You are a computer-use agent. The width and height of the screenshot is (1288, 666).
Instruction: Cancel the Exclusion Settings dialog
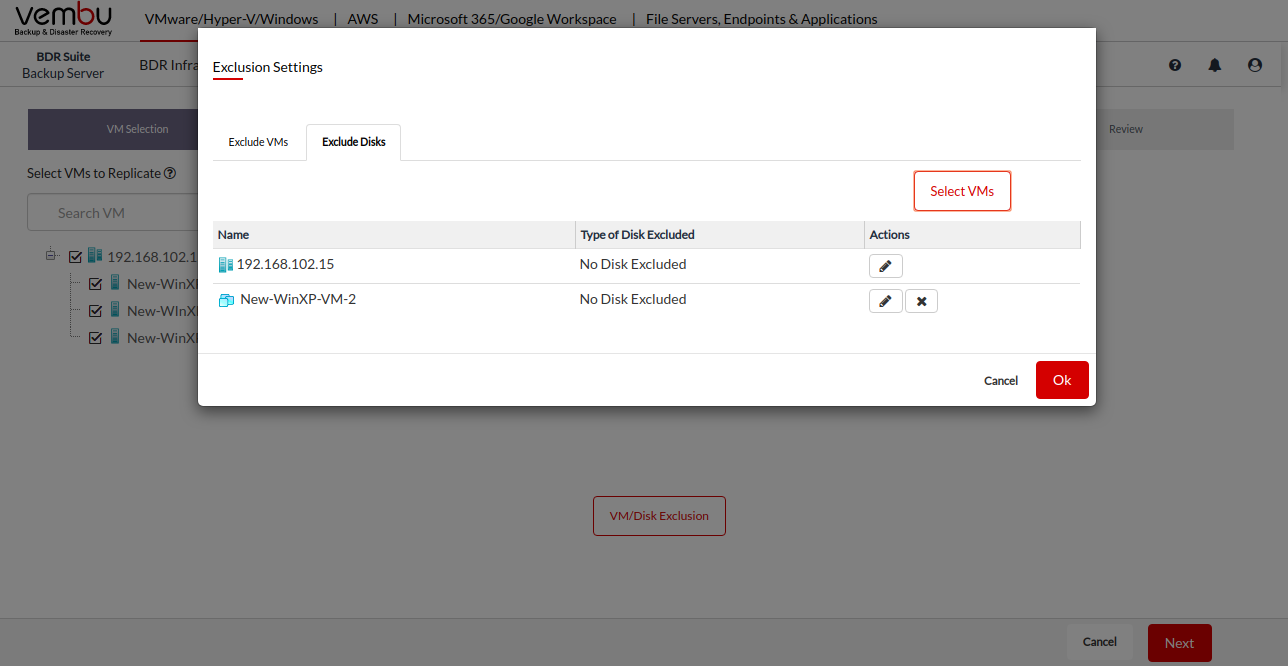tap(1000, 381)
